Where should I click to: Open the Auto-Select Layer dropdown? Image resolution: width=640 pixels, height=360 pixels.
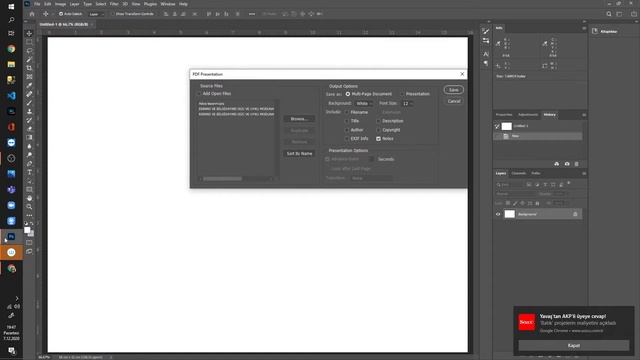[96, 14]
